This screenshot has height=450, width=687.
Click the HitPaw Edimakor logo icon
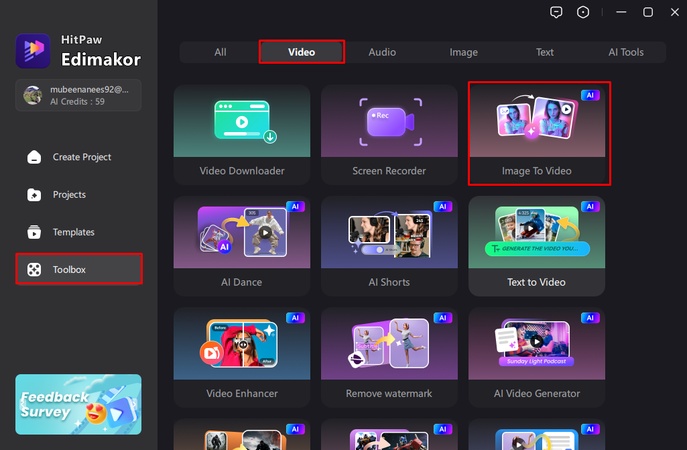point(33,50)
